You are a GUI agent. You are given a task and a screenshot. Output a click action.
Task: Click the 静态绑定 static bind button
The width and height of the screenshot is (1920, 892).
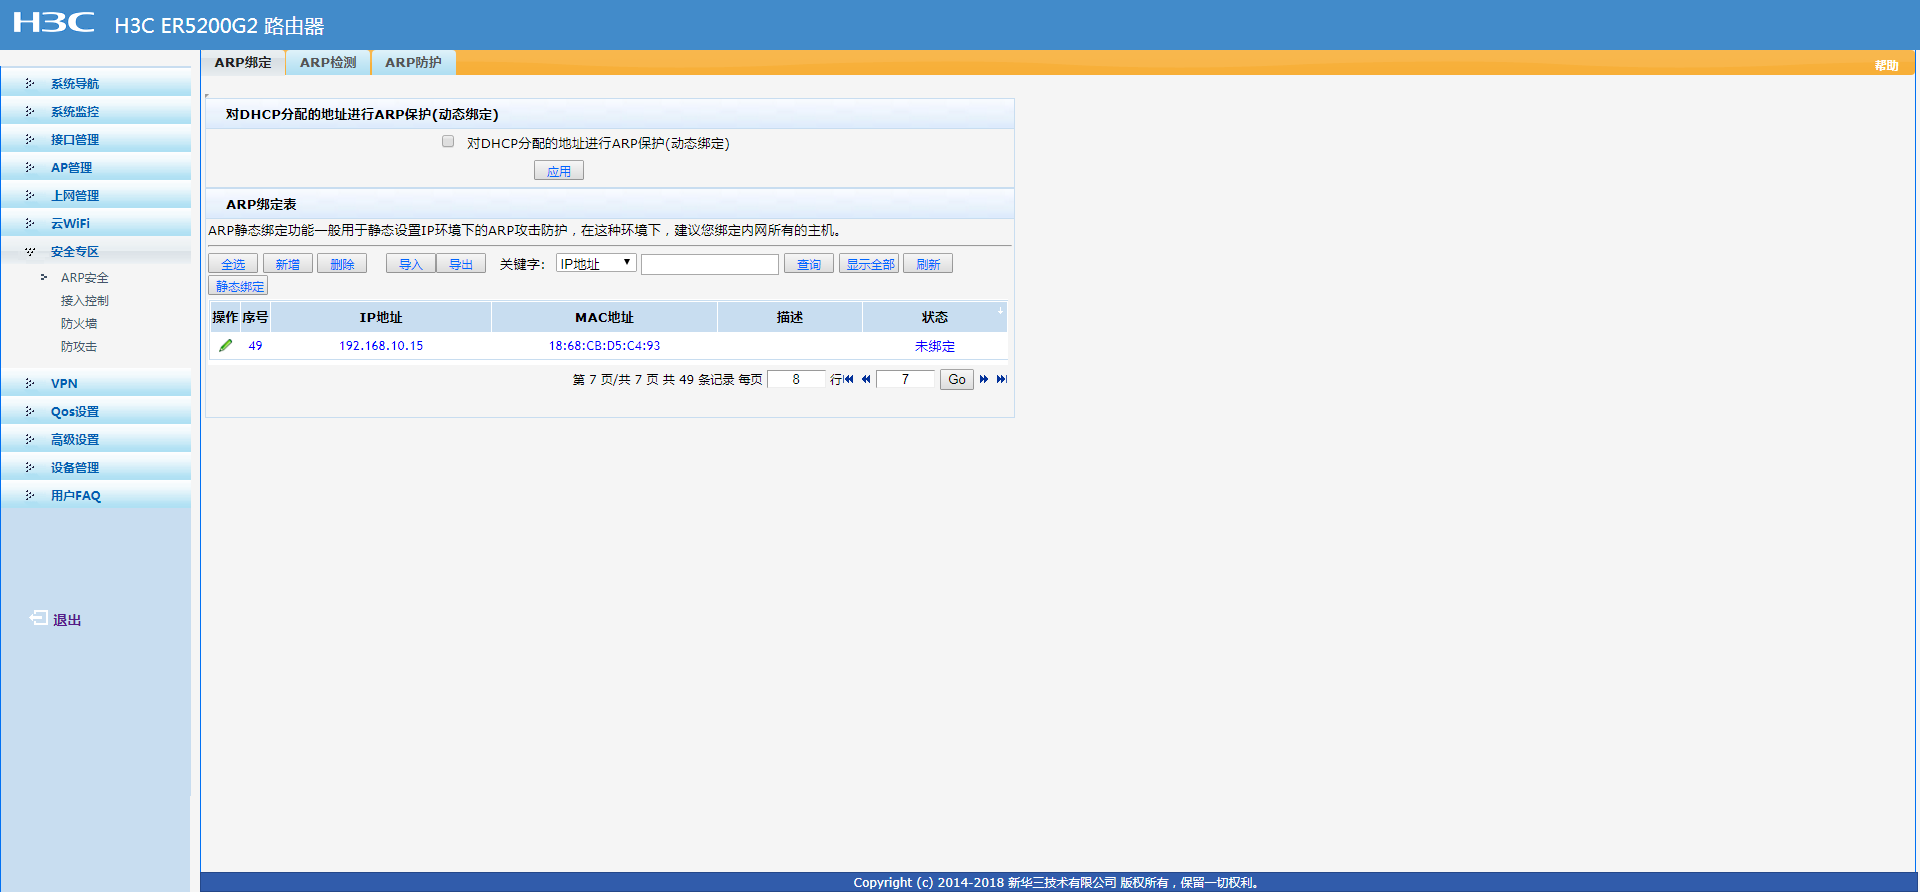[239, 286]
